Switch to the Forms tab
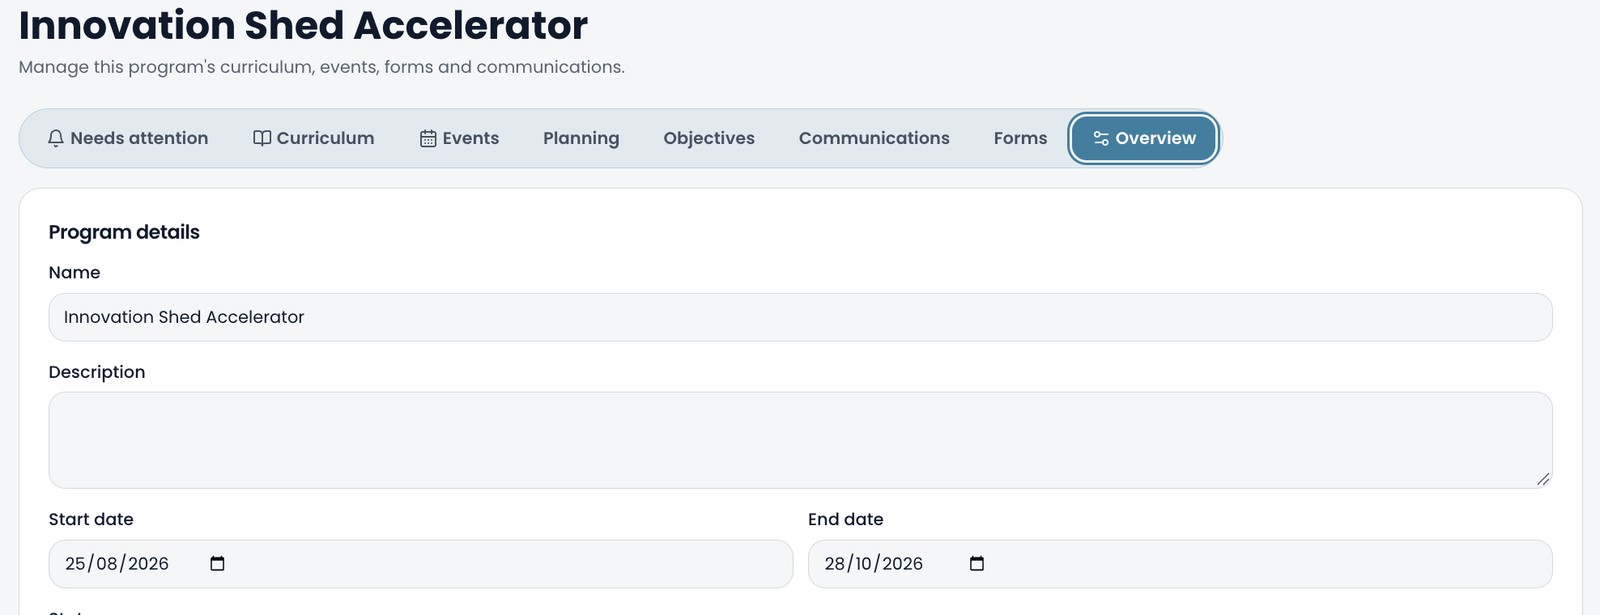The height and width of the screenshot is (615, 1600). (x=1020, y=138)
